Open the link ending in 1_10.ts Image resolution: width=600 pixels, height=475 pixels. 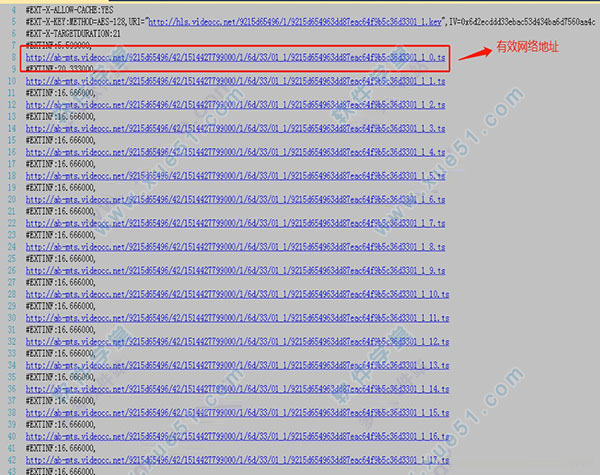(x=238, y=294)
